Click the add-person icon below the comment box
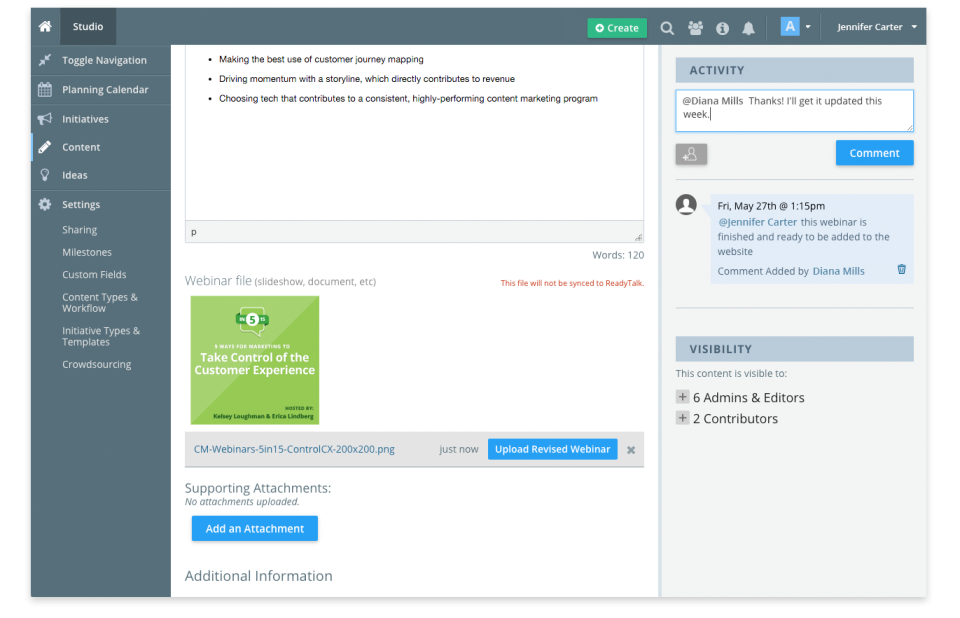The image size is (960, 618). click(689, 153)
